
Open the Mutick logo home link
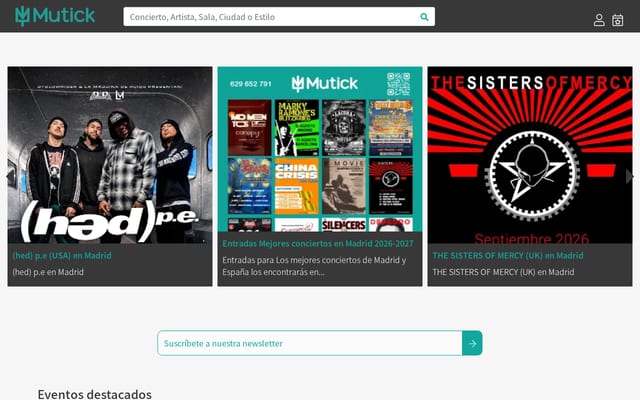coord(55,16)
